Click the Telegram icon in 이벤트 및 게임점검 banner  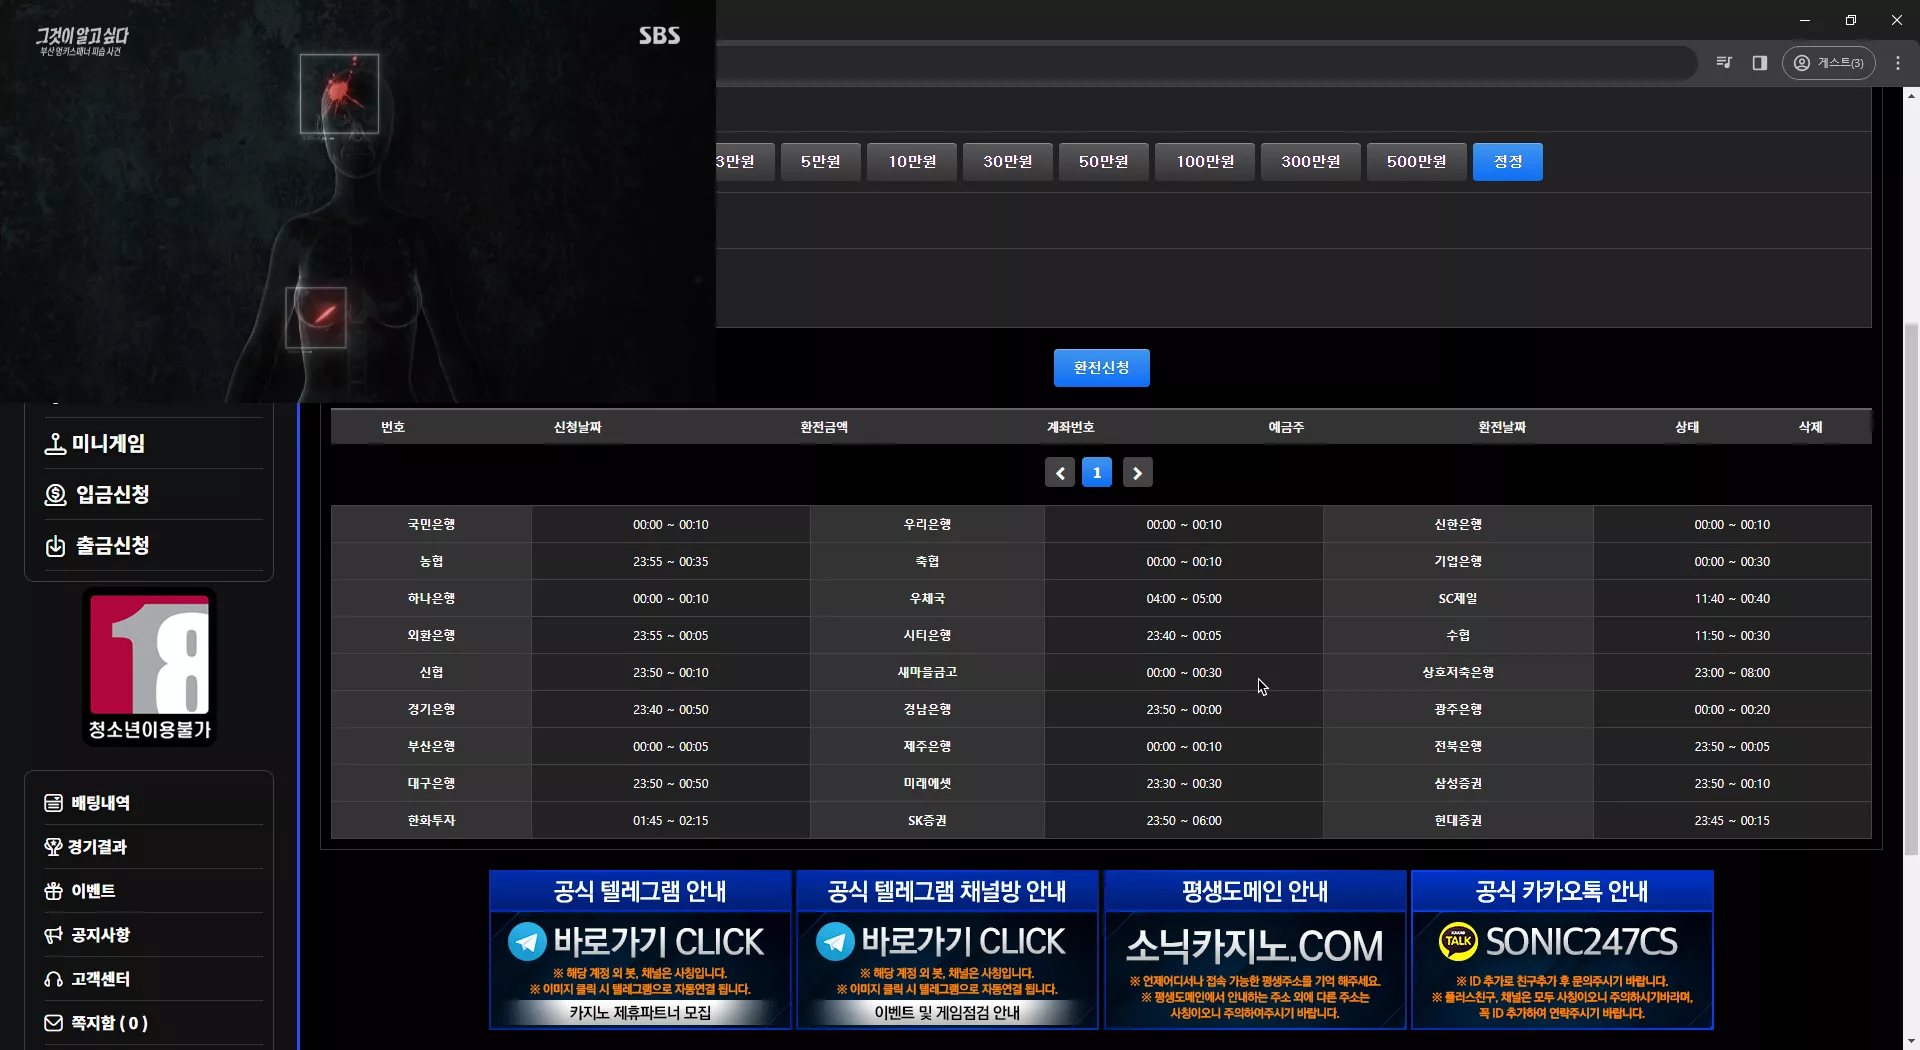coord(835,941)
